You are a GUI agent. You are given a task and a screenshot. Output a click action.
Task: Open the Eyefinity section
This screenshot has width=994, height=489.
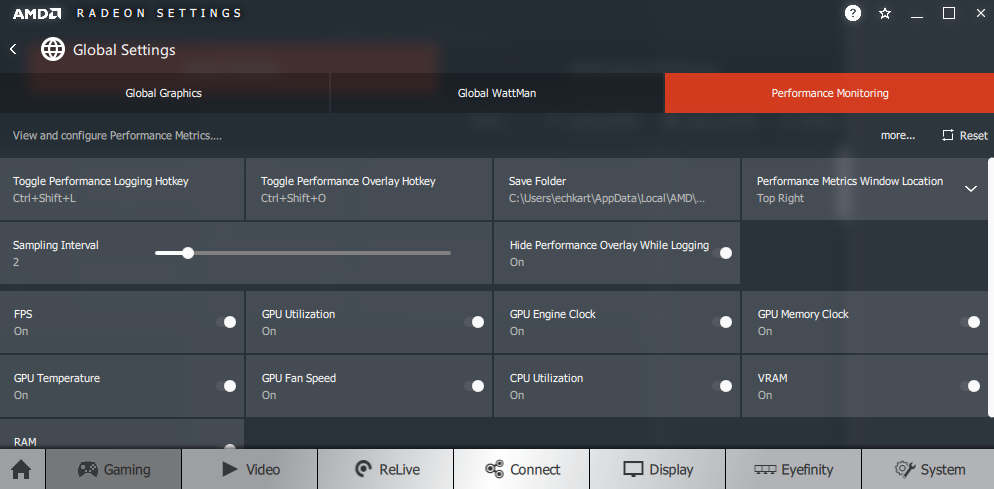[x=793, y=469]
